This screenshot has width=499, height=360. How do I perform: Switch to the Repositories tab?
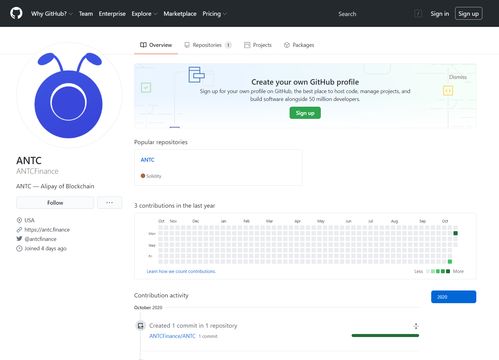tap(208, 45)
